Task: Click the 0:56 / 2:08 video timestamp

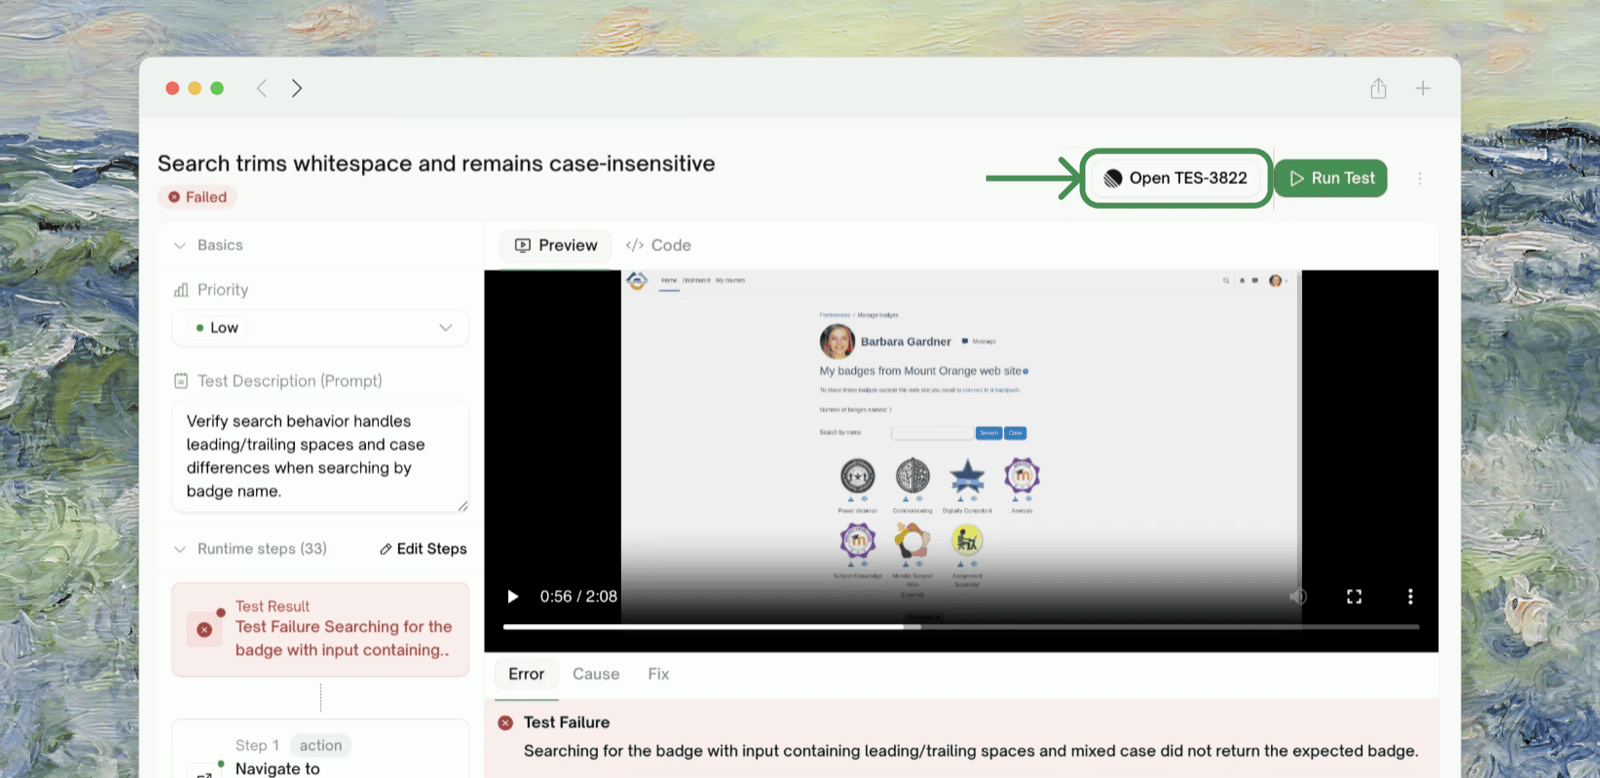Action: coord(578,596)
